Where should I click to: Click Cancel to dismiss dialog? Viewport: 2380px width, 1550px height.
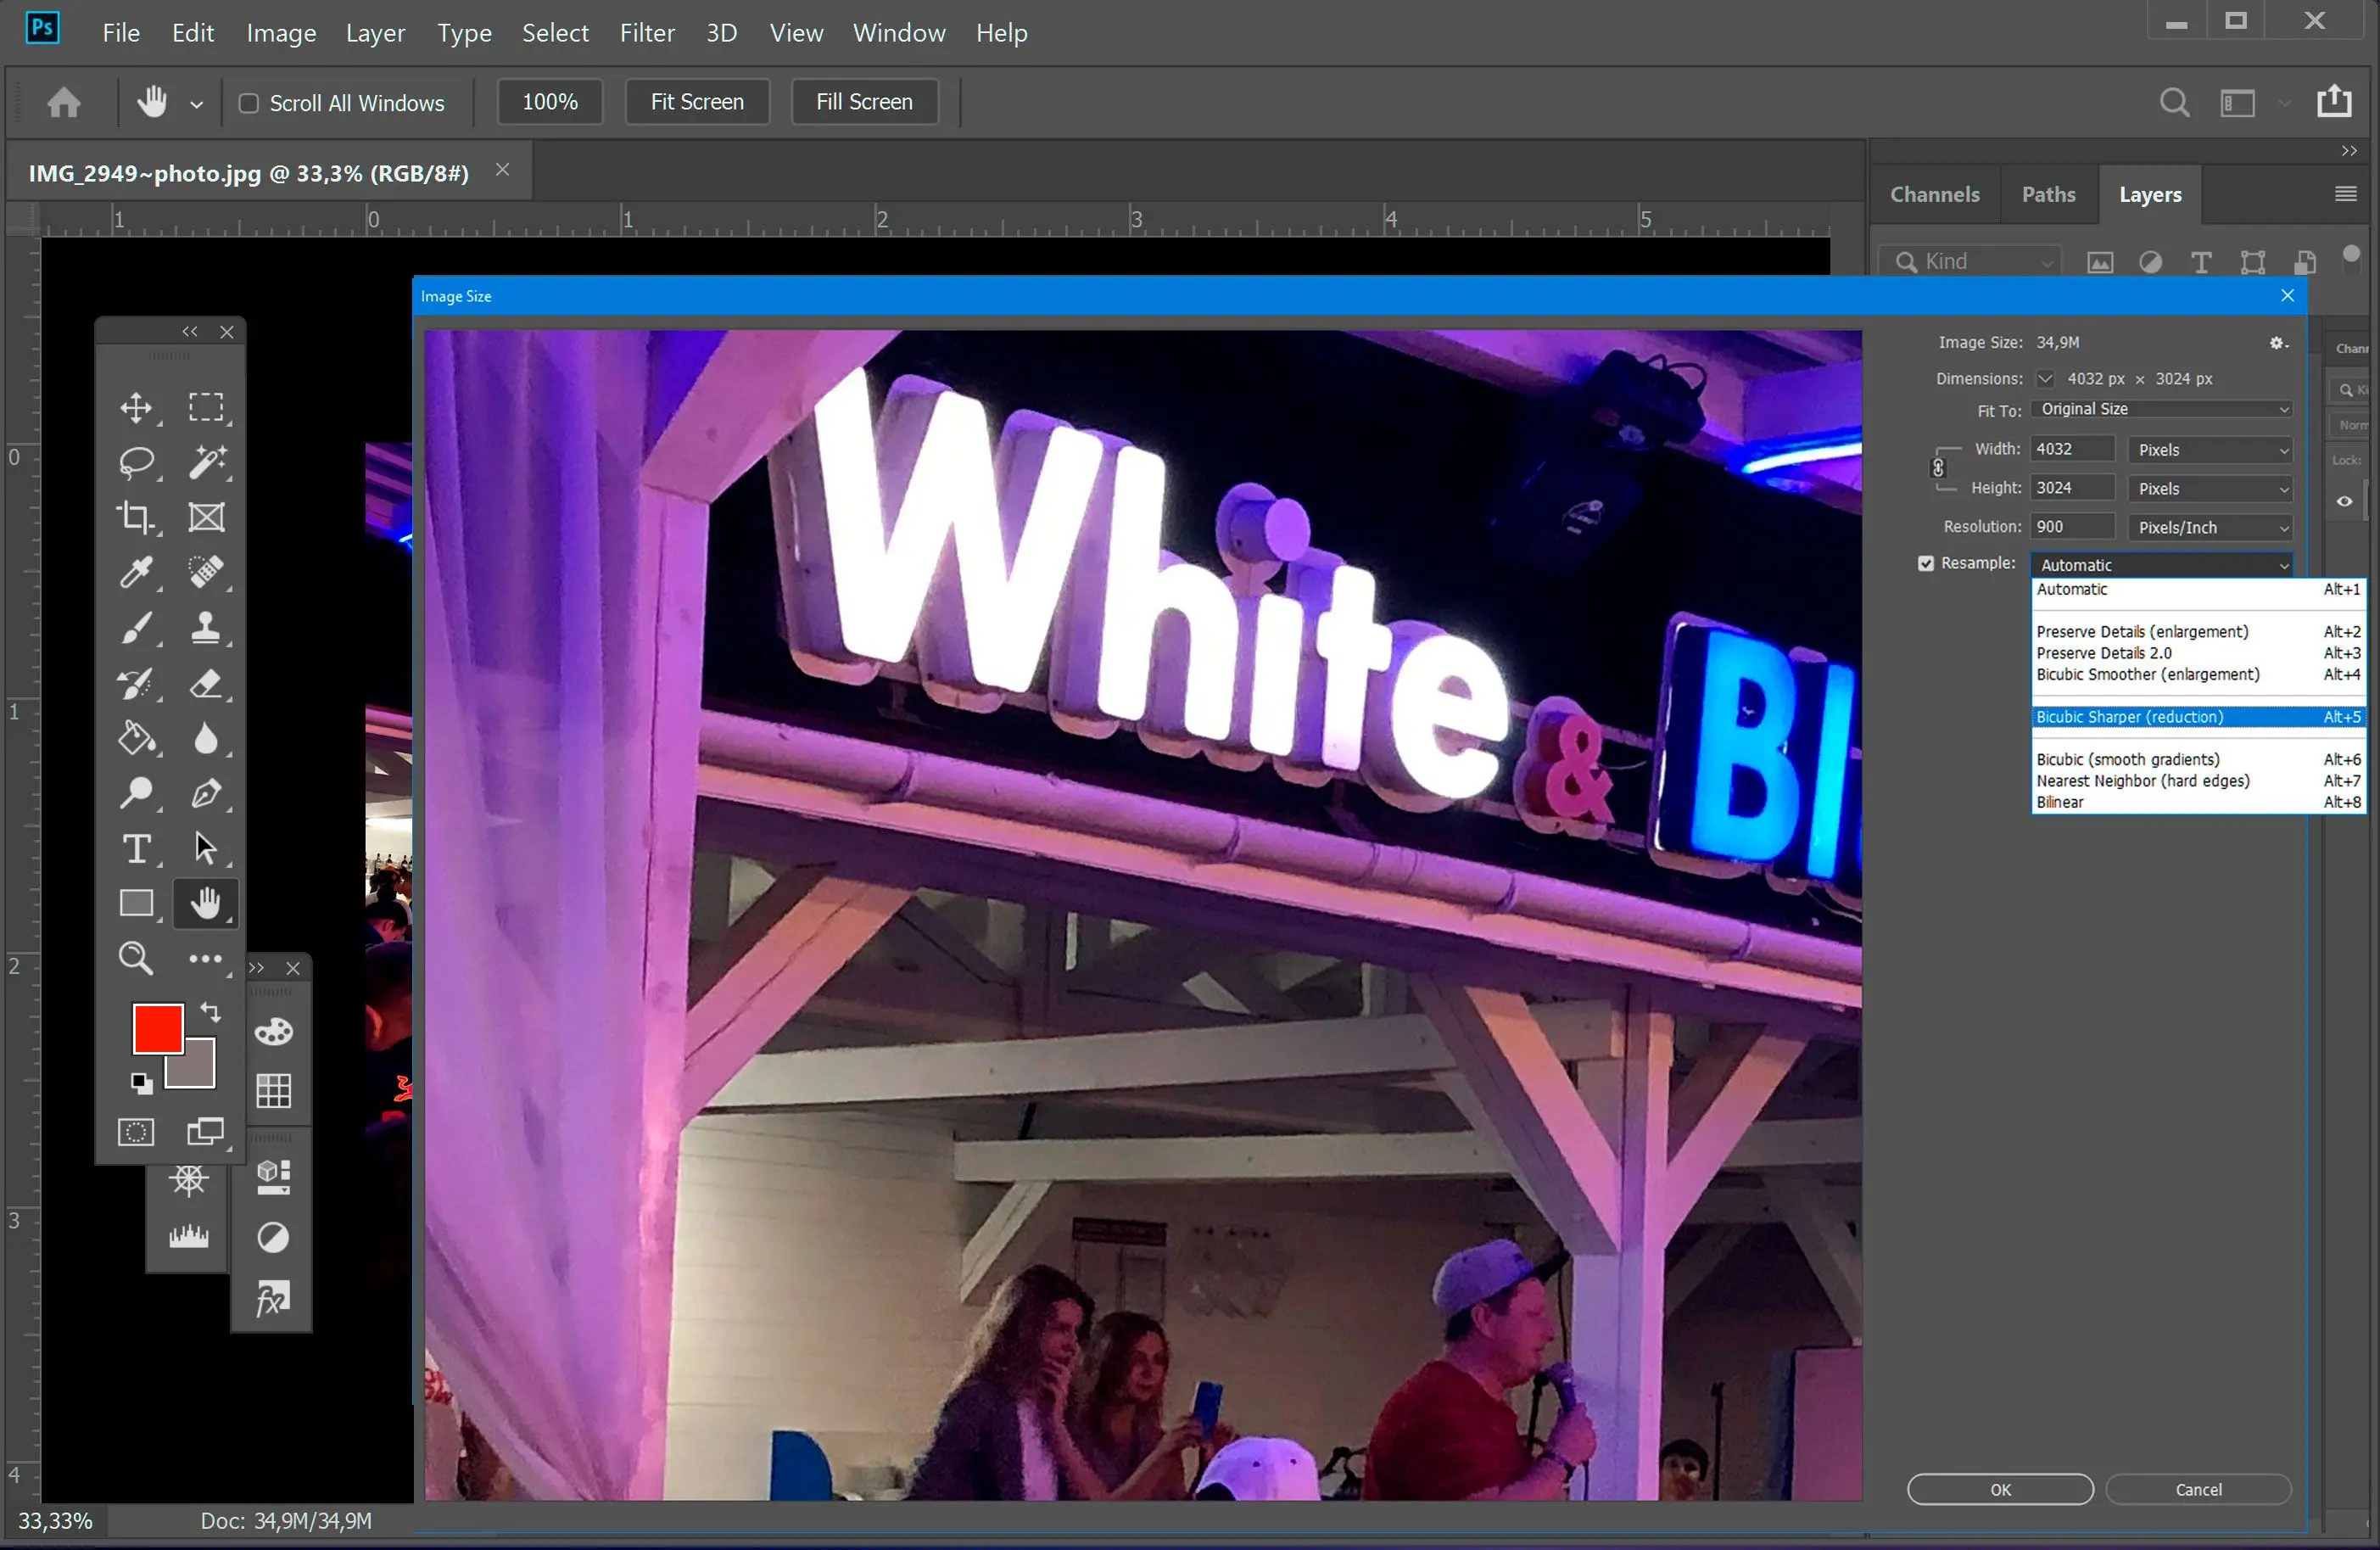2199,1489
